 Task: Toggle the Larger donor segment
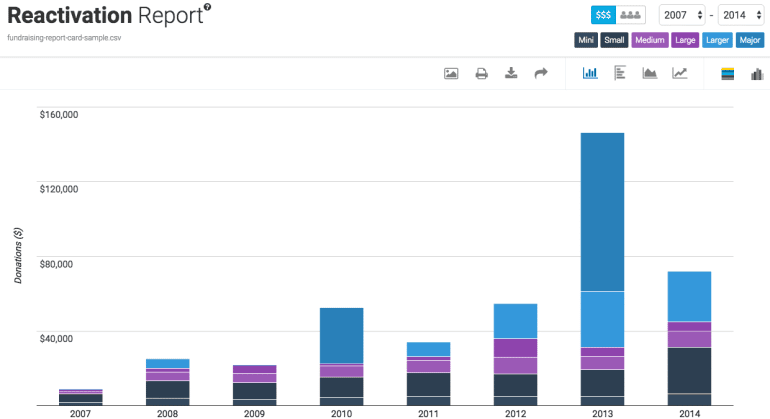tap(717, 40)
